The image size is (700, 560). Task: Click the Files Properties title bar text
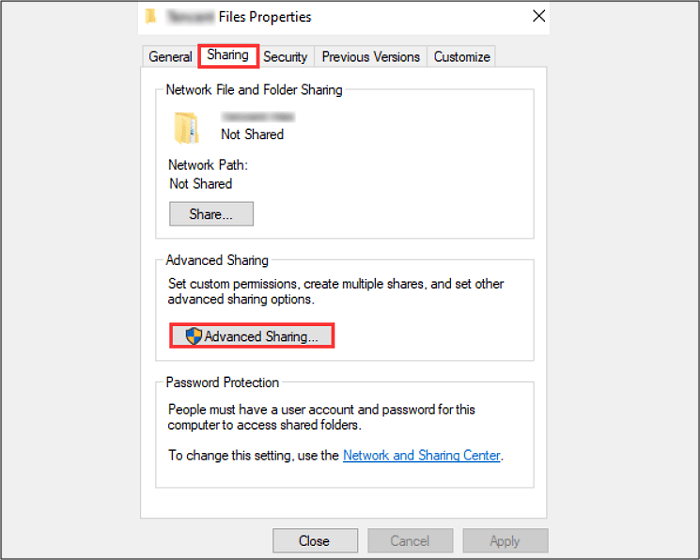point(265,16)
